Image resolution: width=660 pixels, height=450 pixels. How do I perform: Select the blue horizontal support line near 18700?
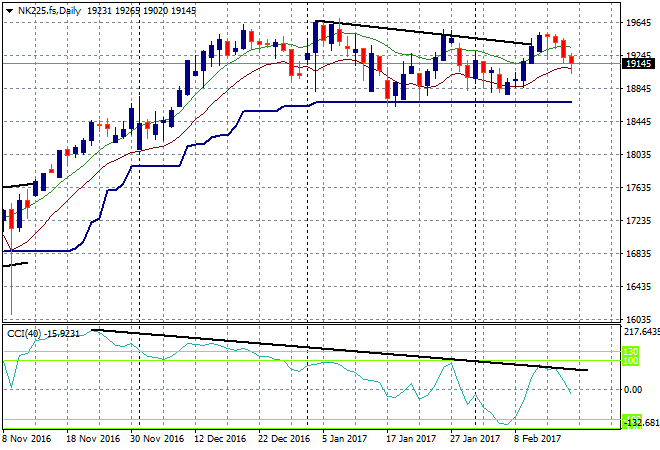[444, 102]
